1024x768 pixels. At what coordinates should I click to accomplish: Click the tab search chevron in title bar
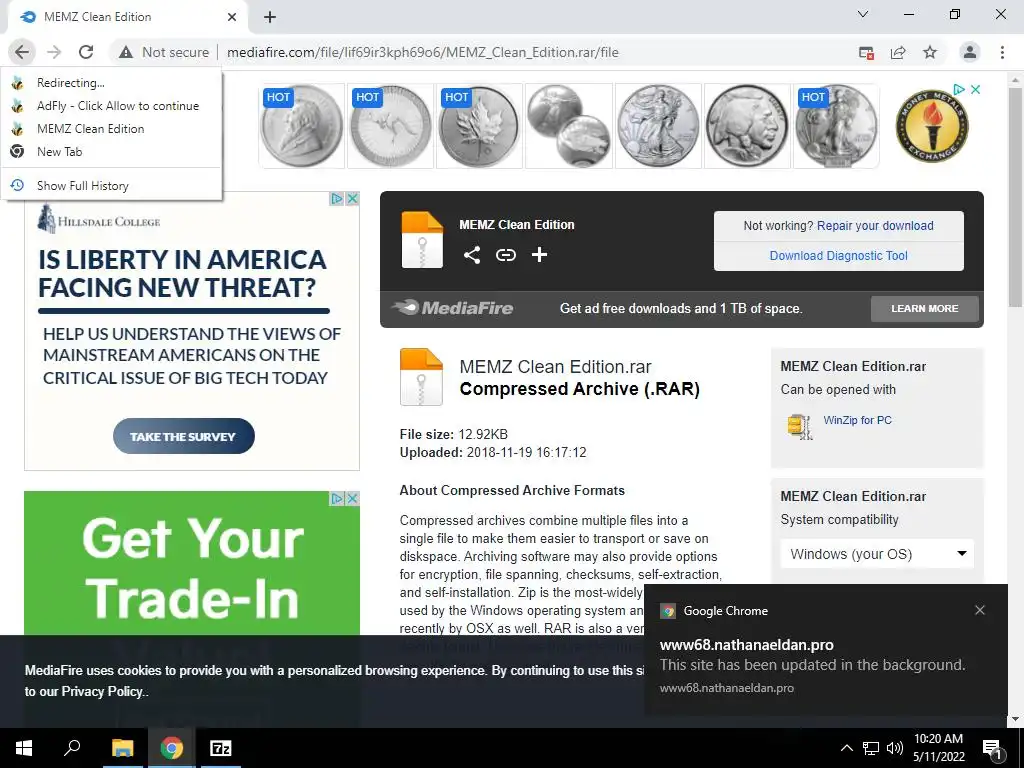(863, 14)
